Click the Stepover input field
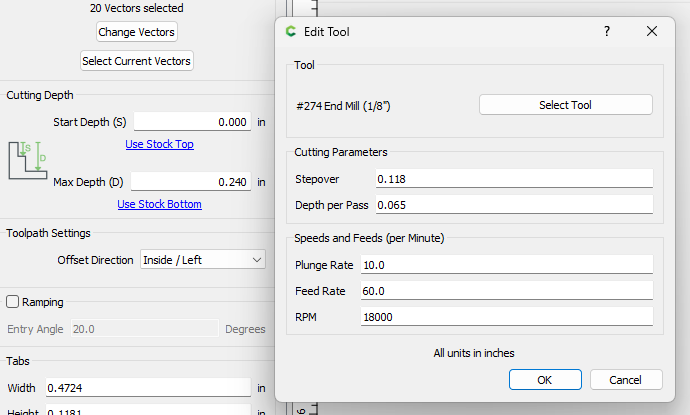 513,178
